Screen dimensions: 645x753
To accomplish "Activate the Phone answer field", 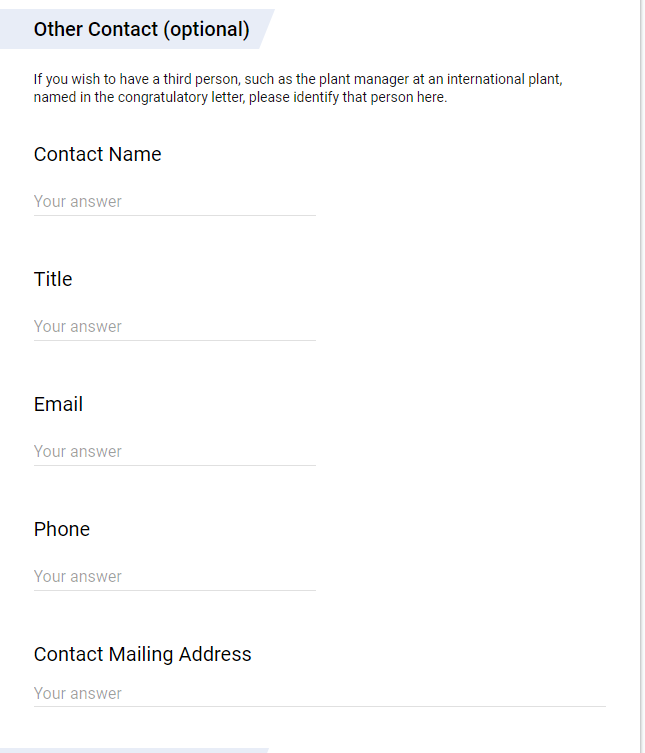I will tap(174, 577).
